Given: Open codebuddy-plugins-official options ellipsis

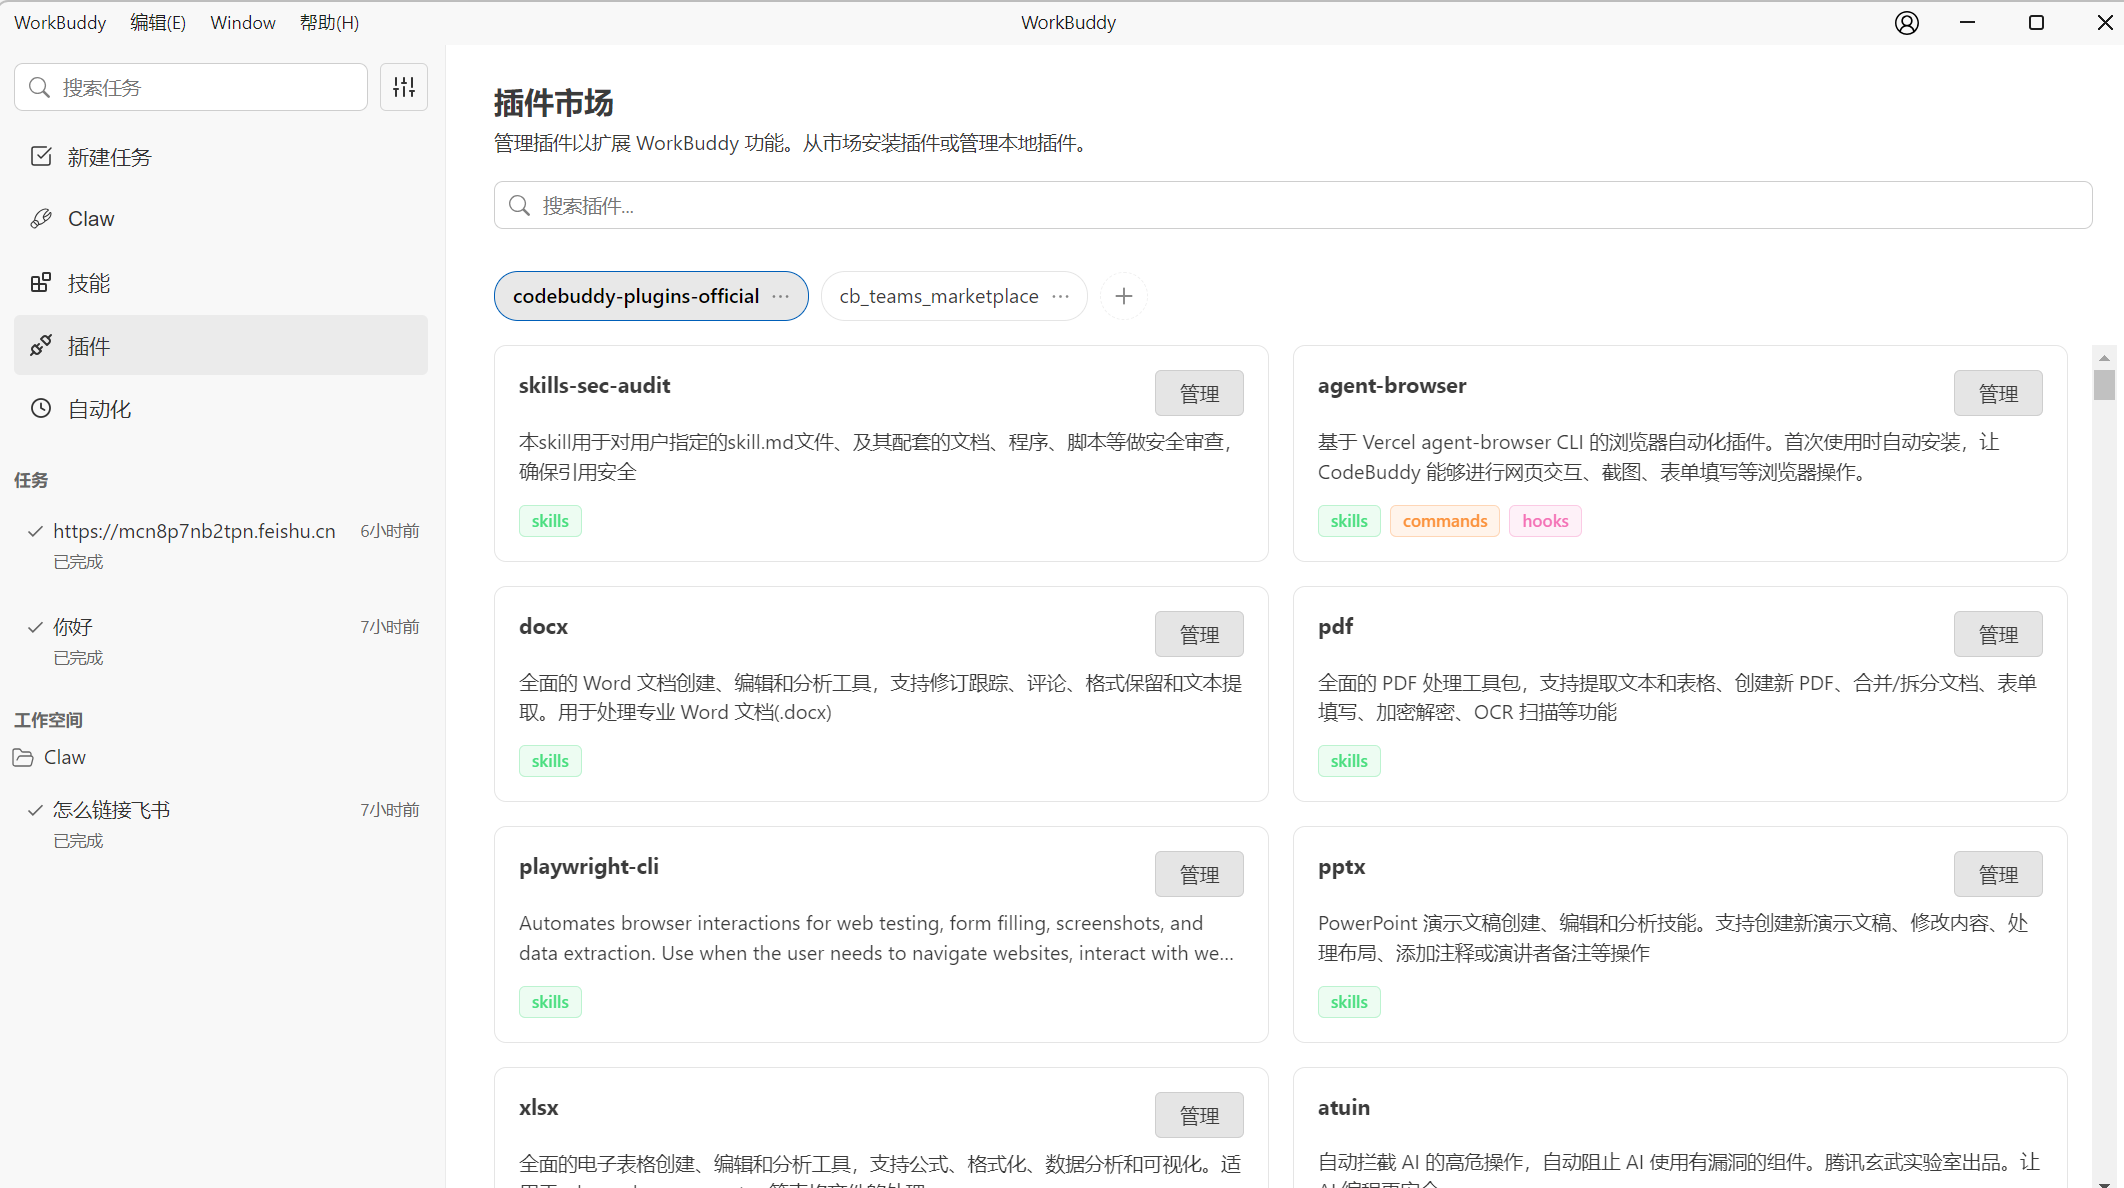Looking at the screenshot, I should 781,296.
